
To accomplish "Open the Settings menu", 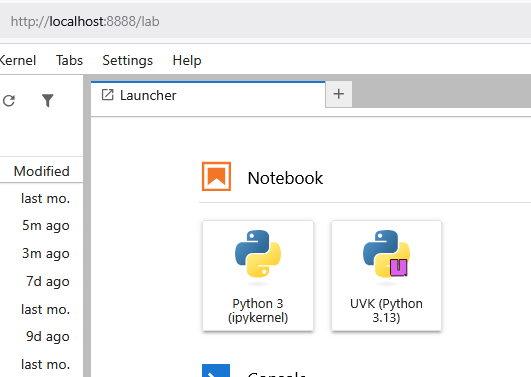I will [128, 60].
